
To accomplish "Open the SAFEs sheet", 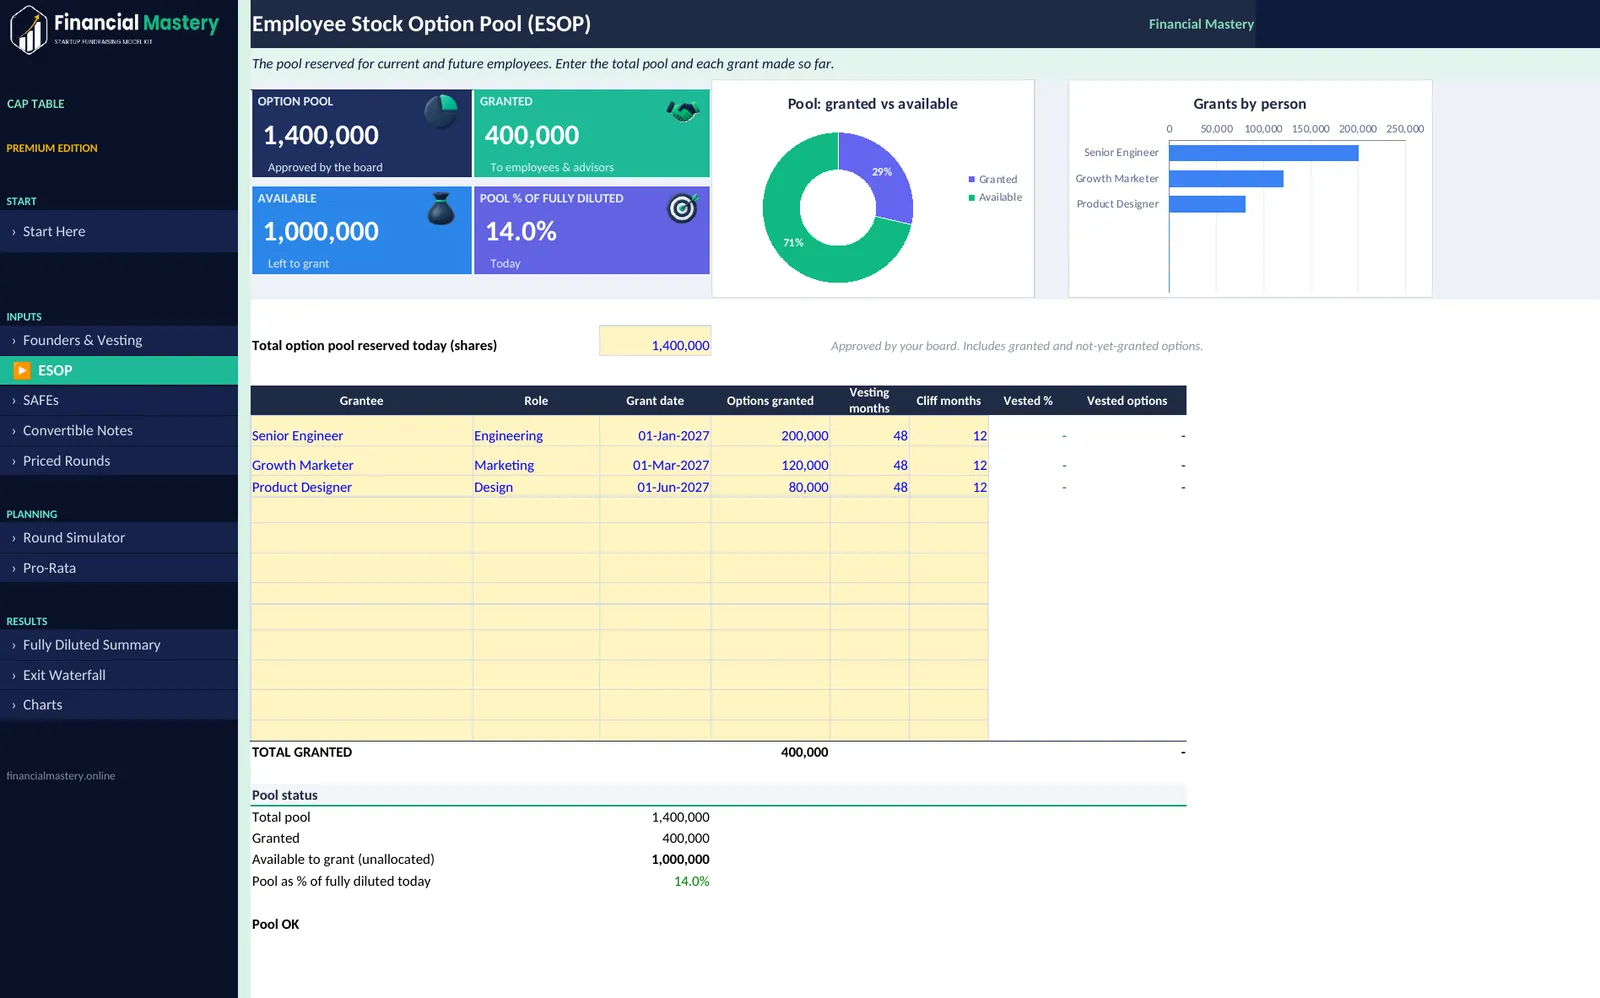I will 119,400.
